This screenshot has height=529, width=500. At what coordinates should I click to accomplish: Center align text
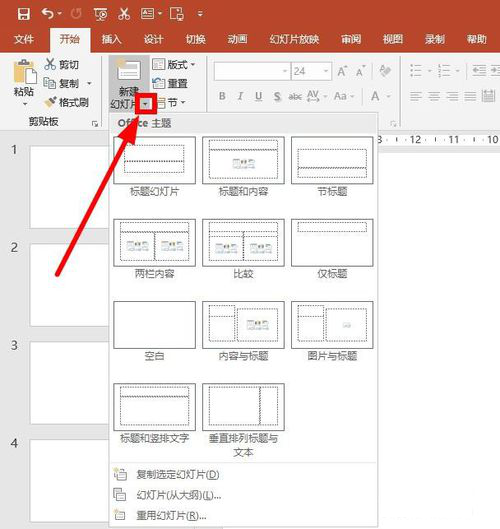tap(434, 96)
